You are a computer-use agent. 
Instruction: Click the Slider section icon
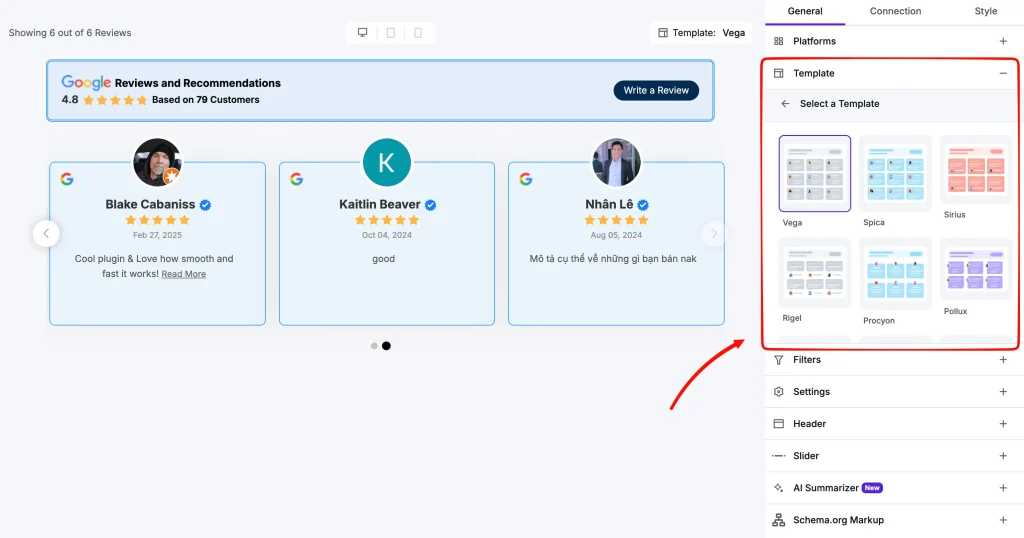pos(778,456)
